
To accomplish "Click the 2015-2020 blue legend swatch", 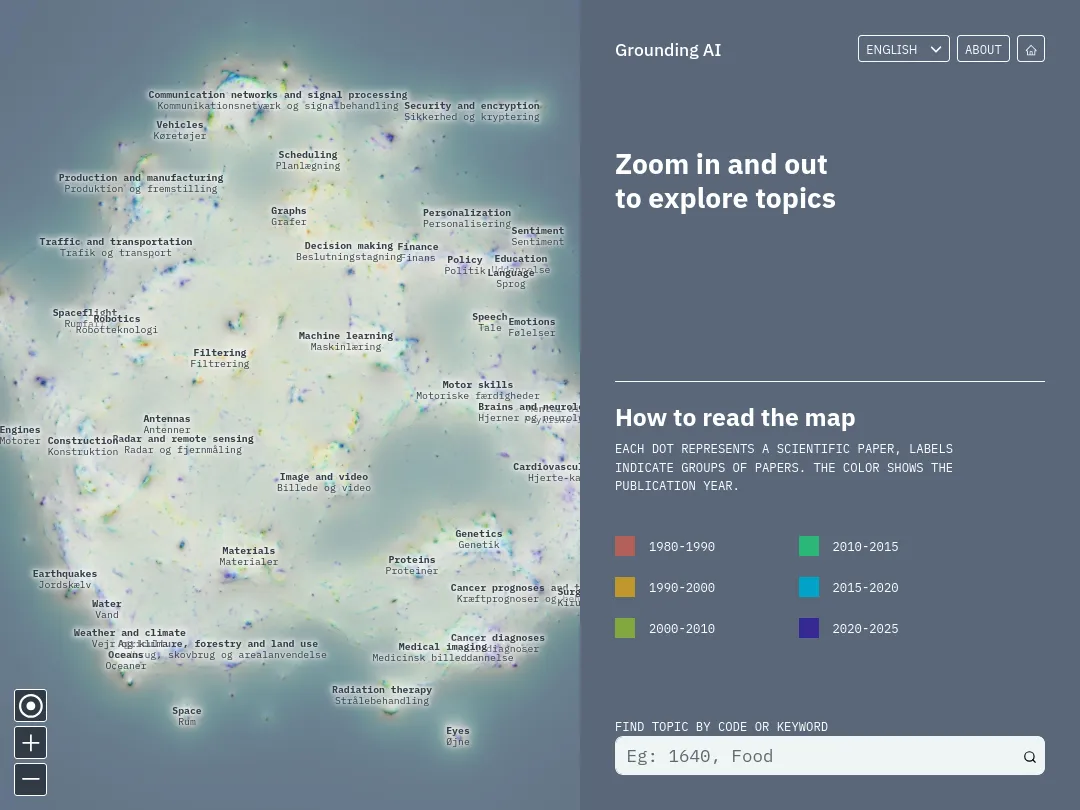I will (x=809, y=587).
